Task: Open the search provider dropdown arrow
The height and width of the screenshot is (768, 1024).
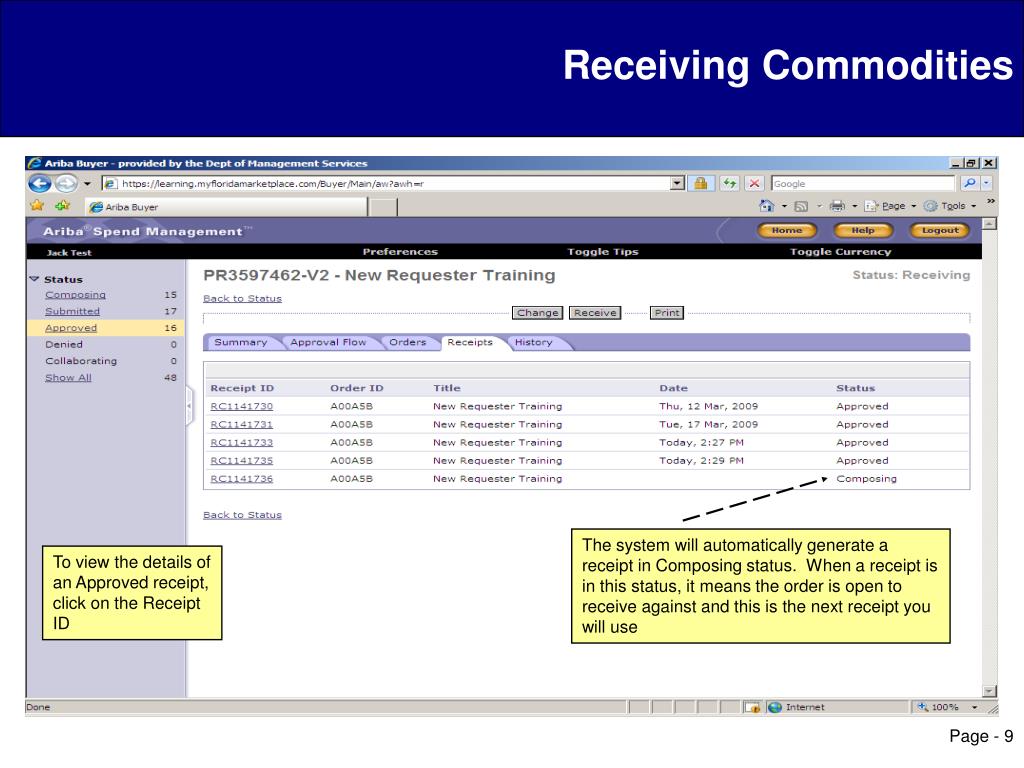Action: coord(987,184)
